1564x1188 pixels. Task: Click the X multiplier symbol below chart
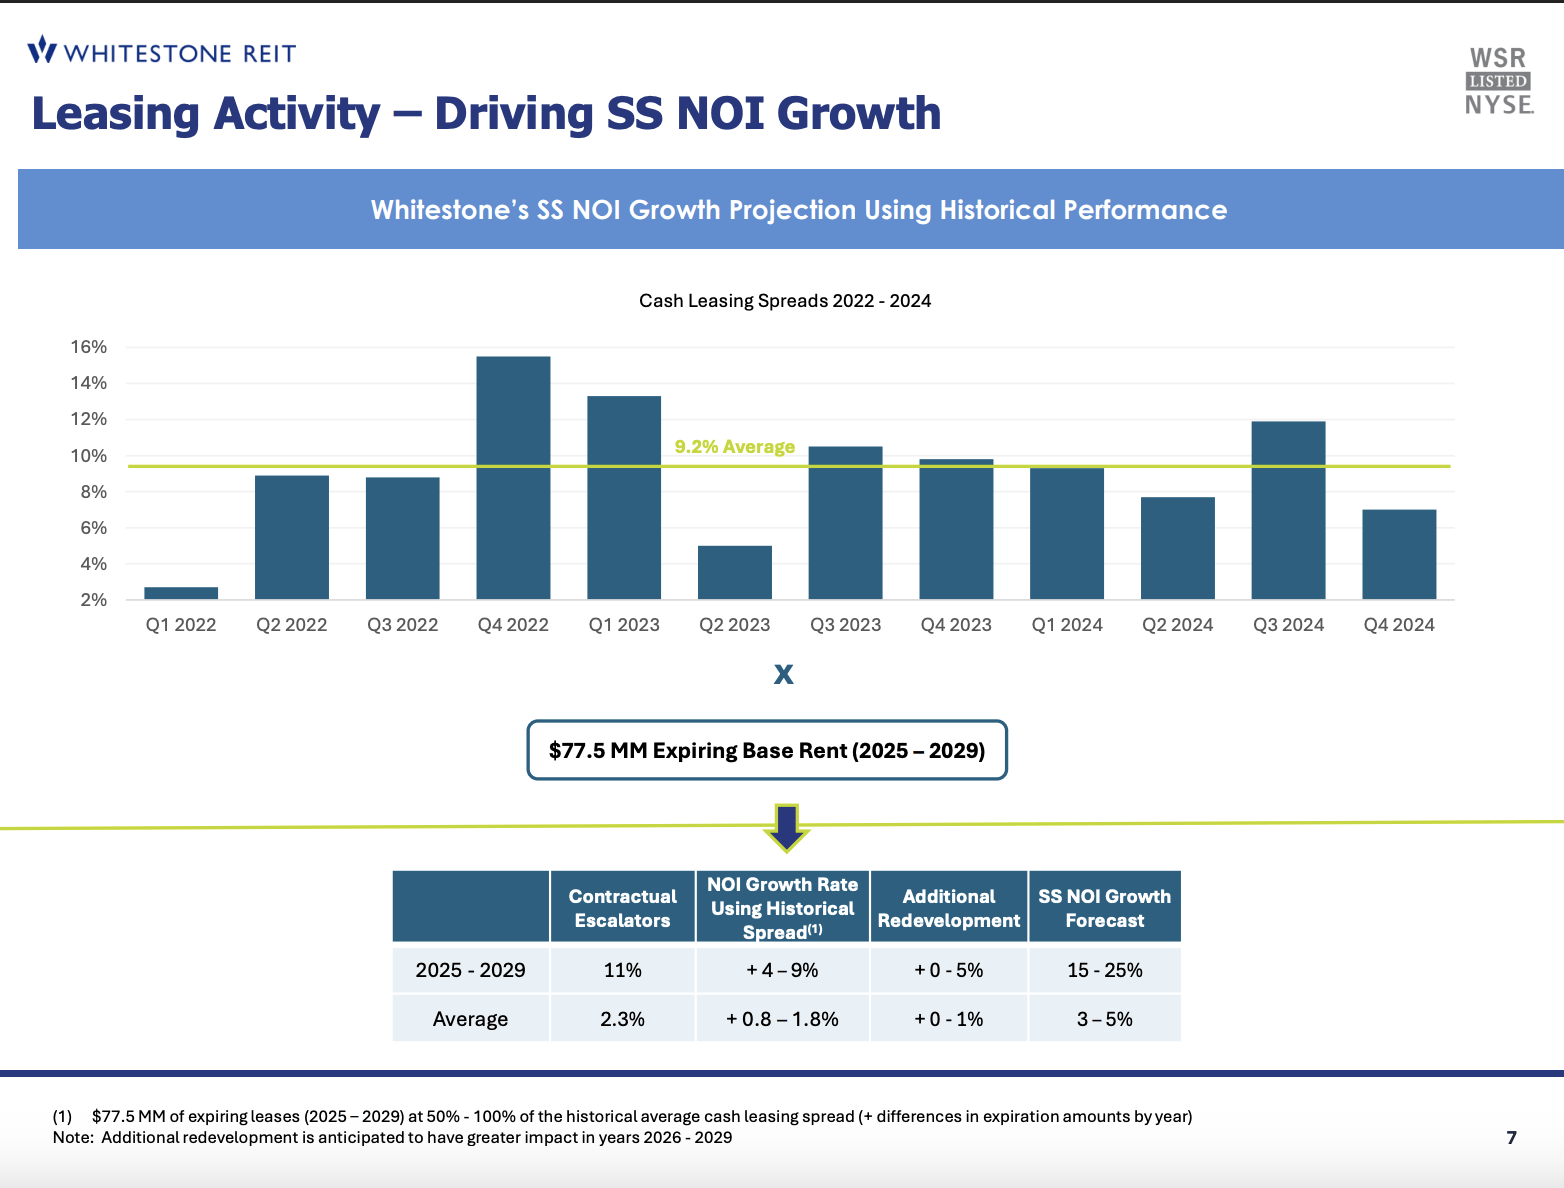click(784, 673)
